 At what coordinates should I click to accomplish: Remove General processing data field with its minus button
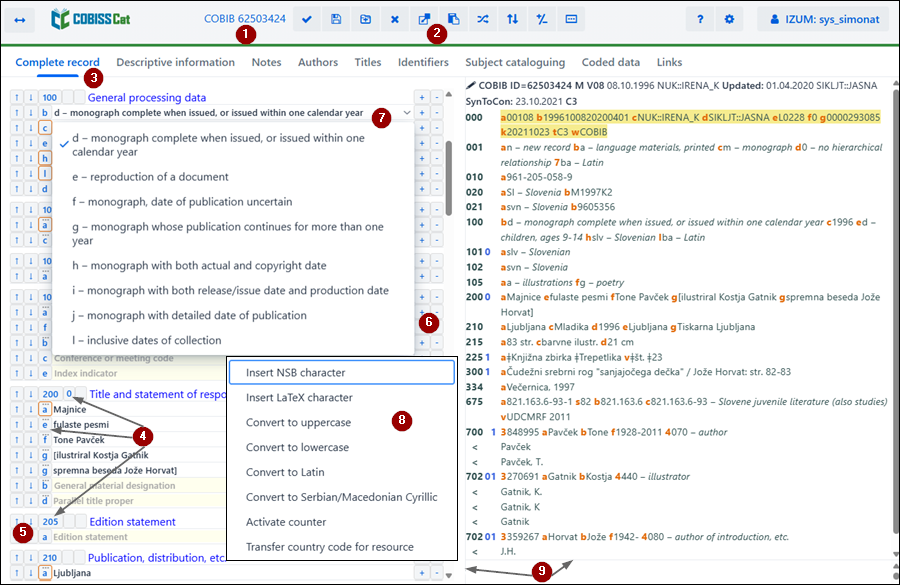(x=437, y=98)
